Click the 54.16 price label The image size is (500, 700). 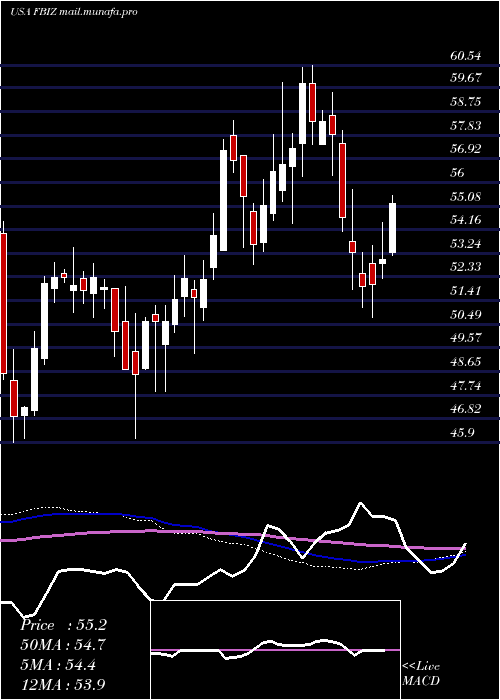coord(466,220)
